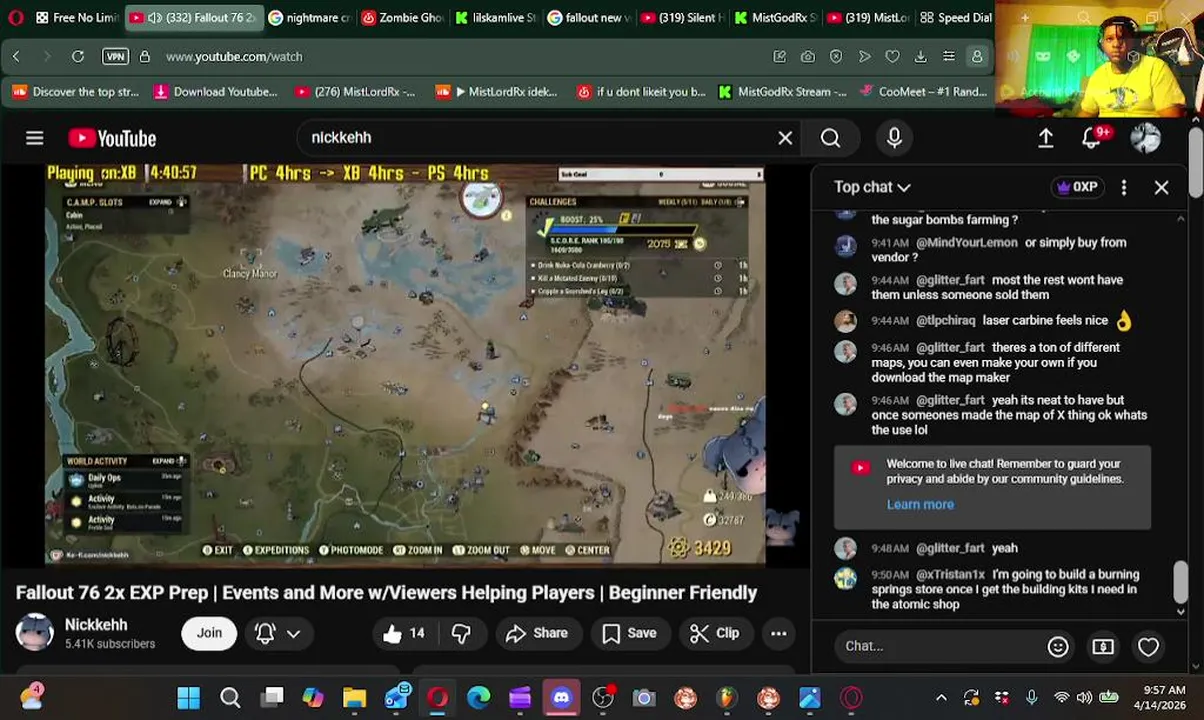The width and height of the screenshot is (1204, 720).
Task: Open Discord from the taskbar
Action: (x=561, y=698)
